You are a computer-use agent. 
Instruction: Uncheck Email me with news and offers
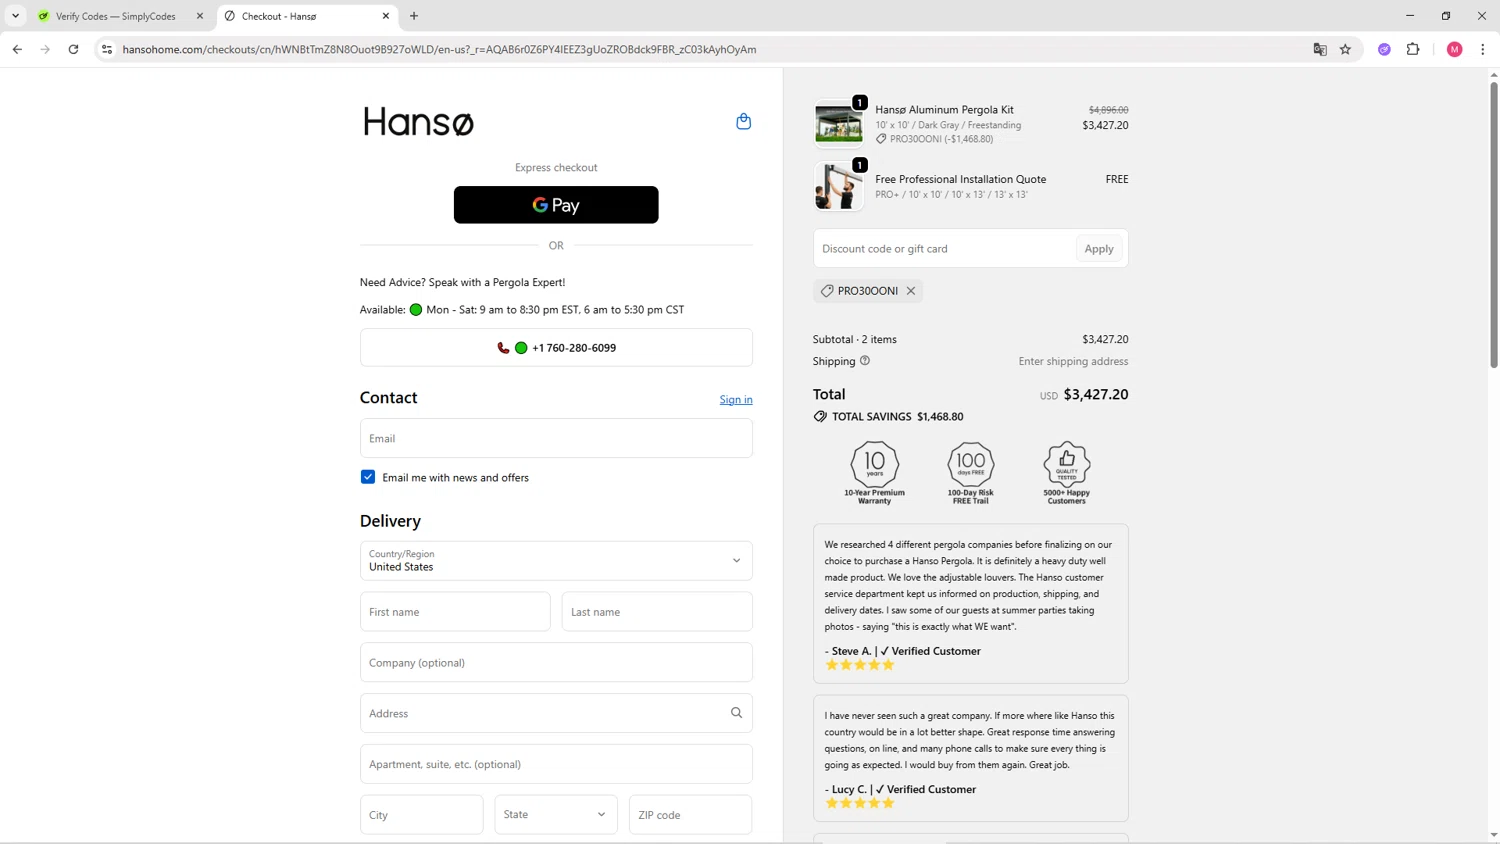pos(368,477)
